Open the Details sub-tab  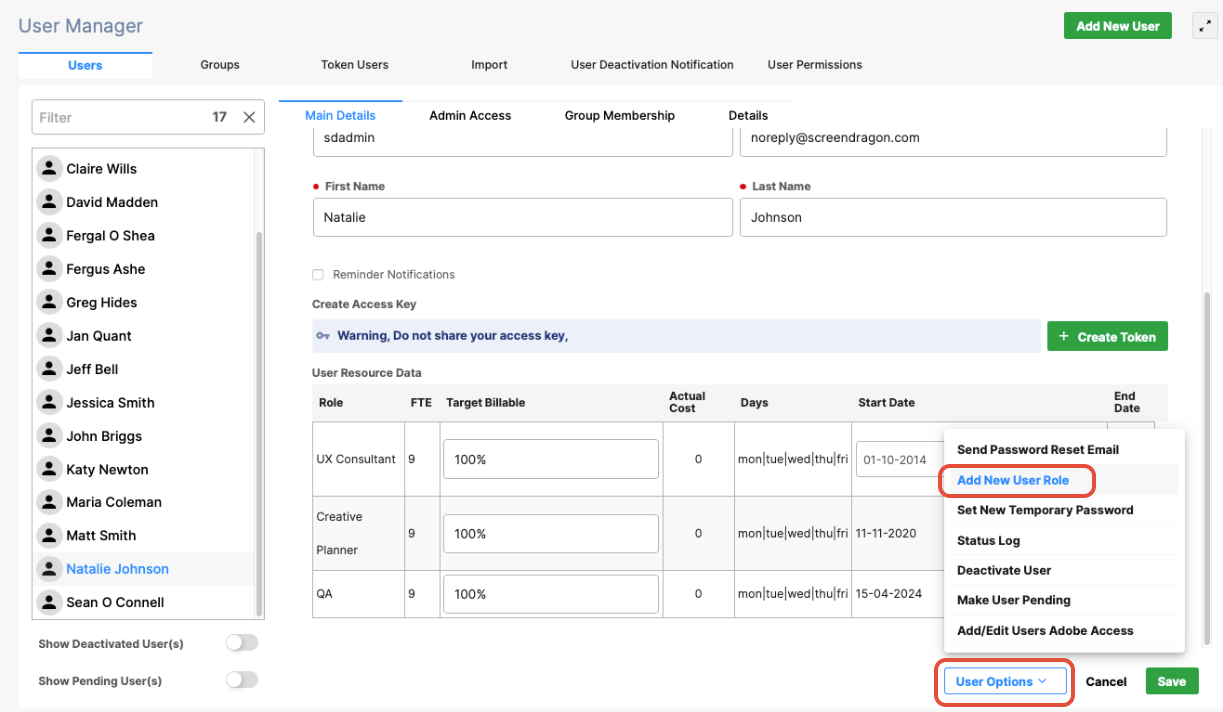[x=748, y=116]
